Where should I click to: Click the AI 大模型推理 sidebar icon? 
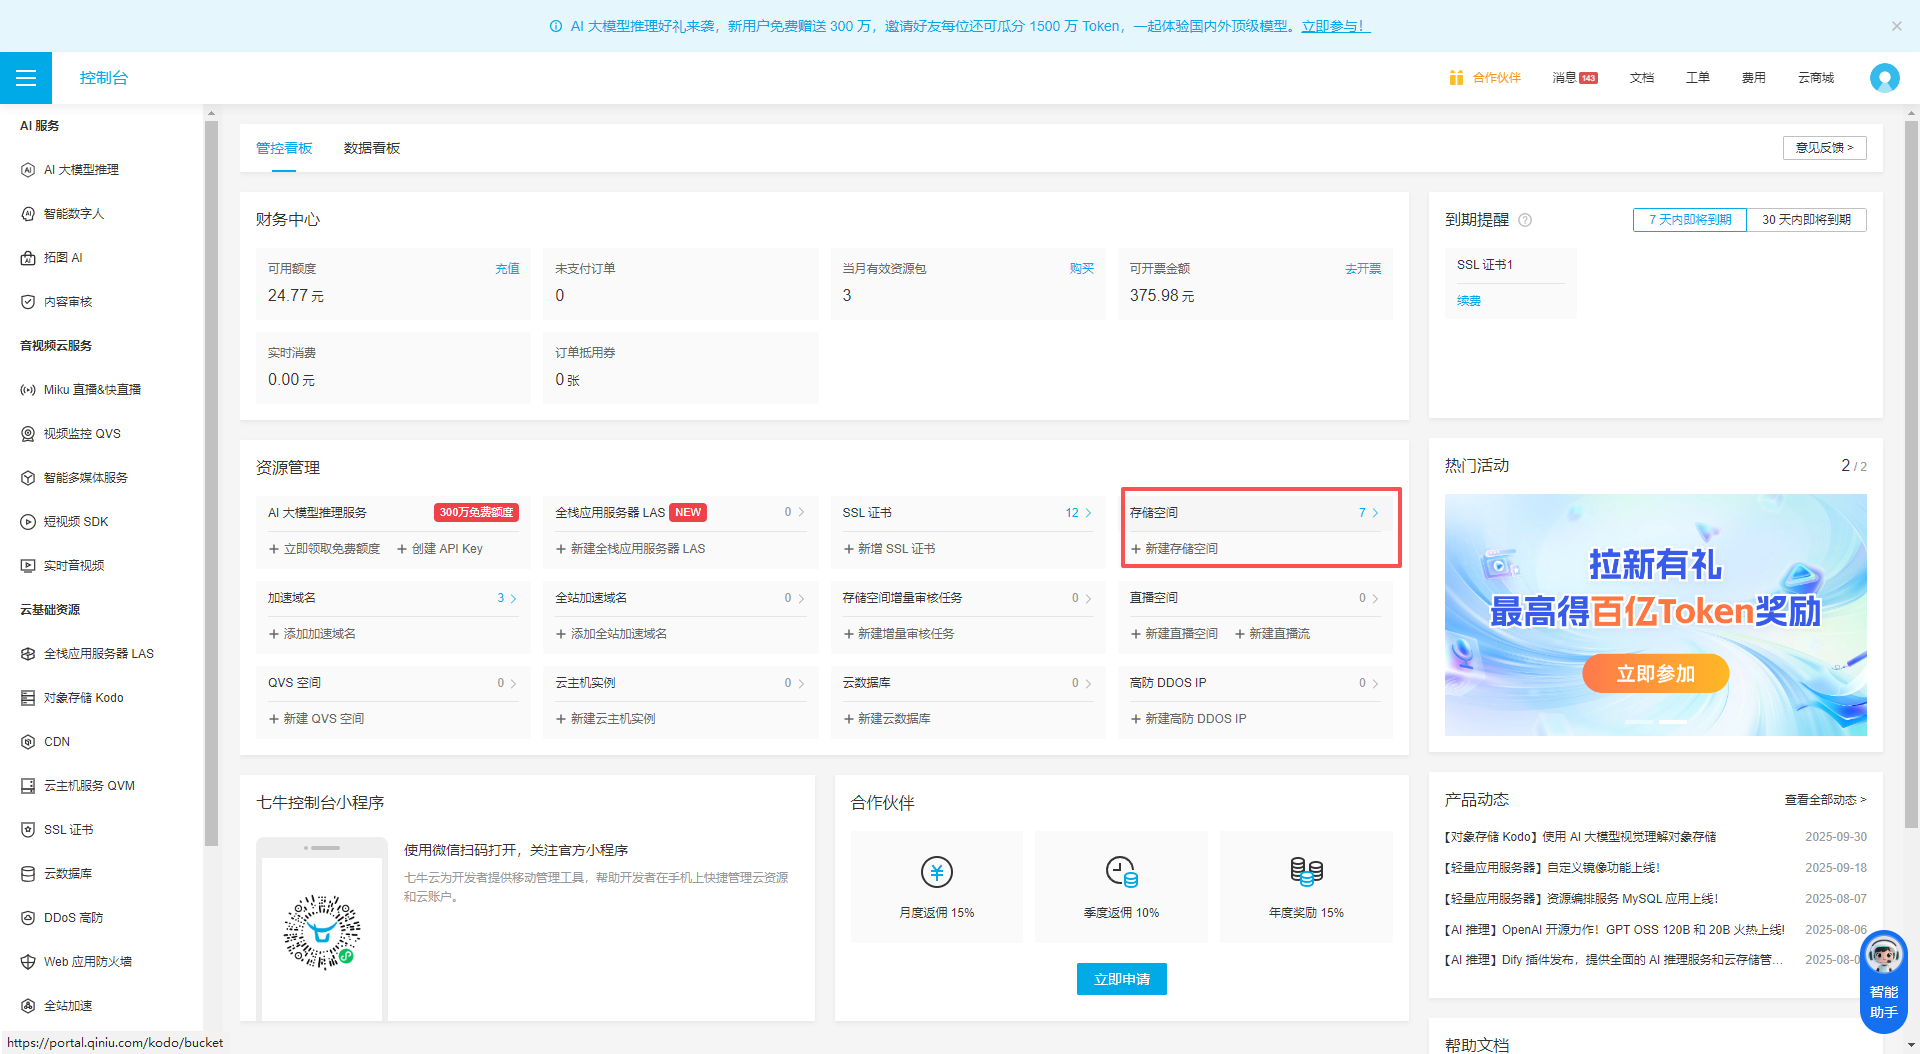[28, 170]
